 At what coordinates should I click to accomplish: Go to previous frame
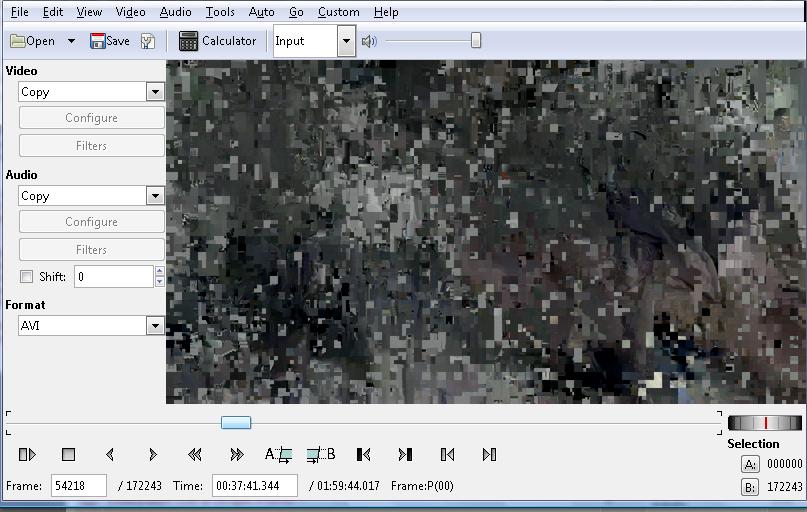coord(110,454)
